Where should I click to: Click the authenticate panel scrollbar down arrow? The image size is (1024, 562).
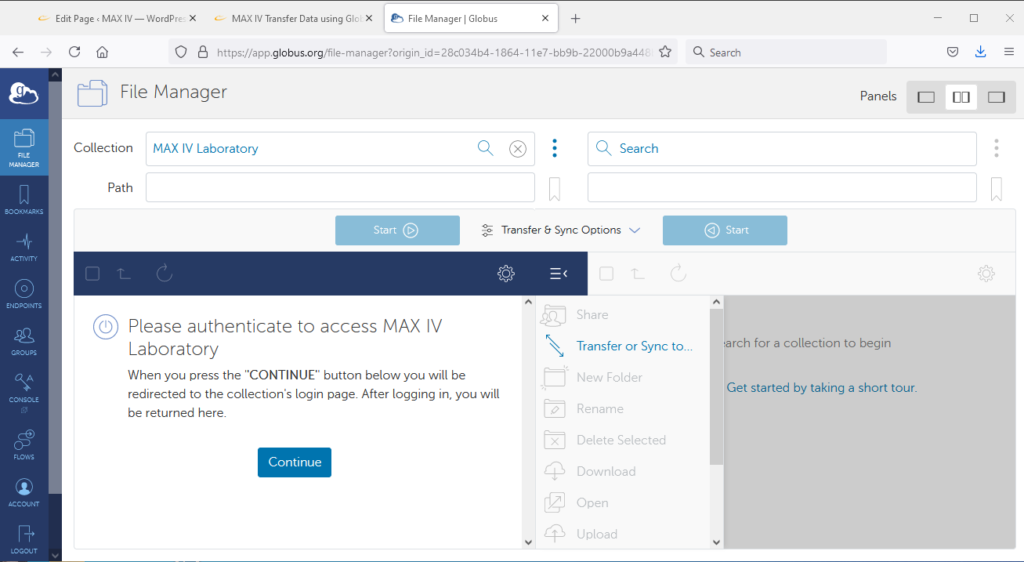[x=528, y=542]
